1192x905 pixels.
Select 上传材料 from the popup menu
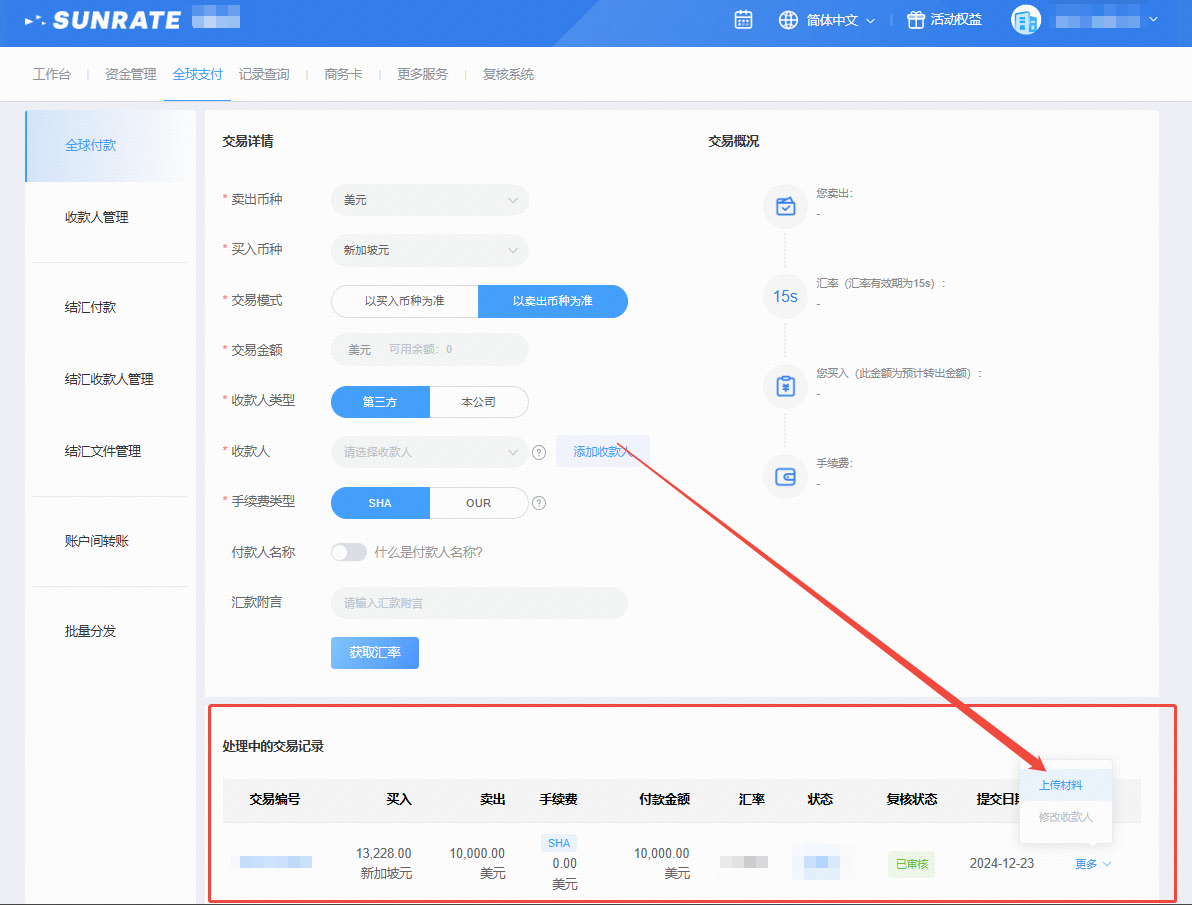tap(1061, 785)
